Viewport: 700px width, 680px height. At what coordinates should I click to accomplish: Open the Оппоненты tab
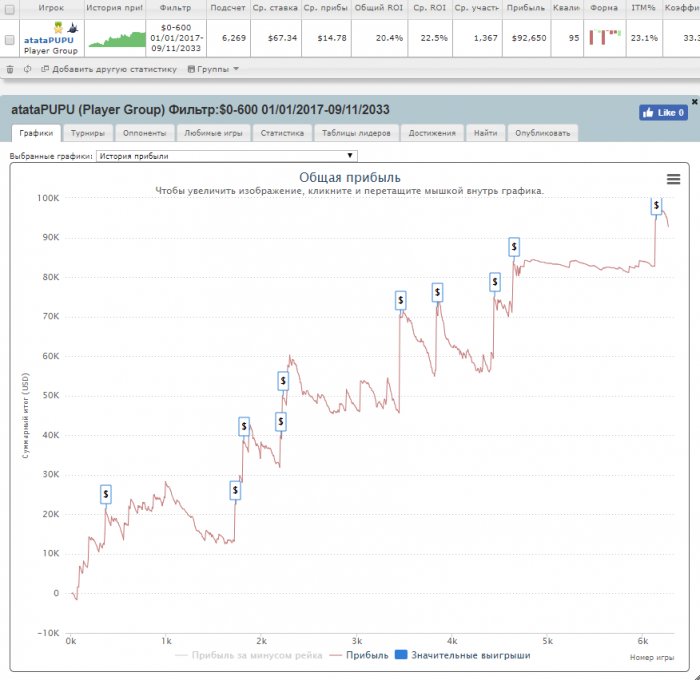tap(144, 133)
